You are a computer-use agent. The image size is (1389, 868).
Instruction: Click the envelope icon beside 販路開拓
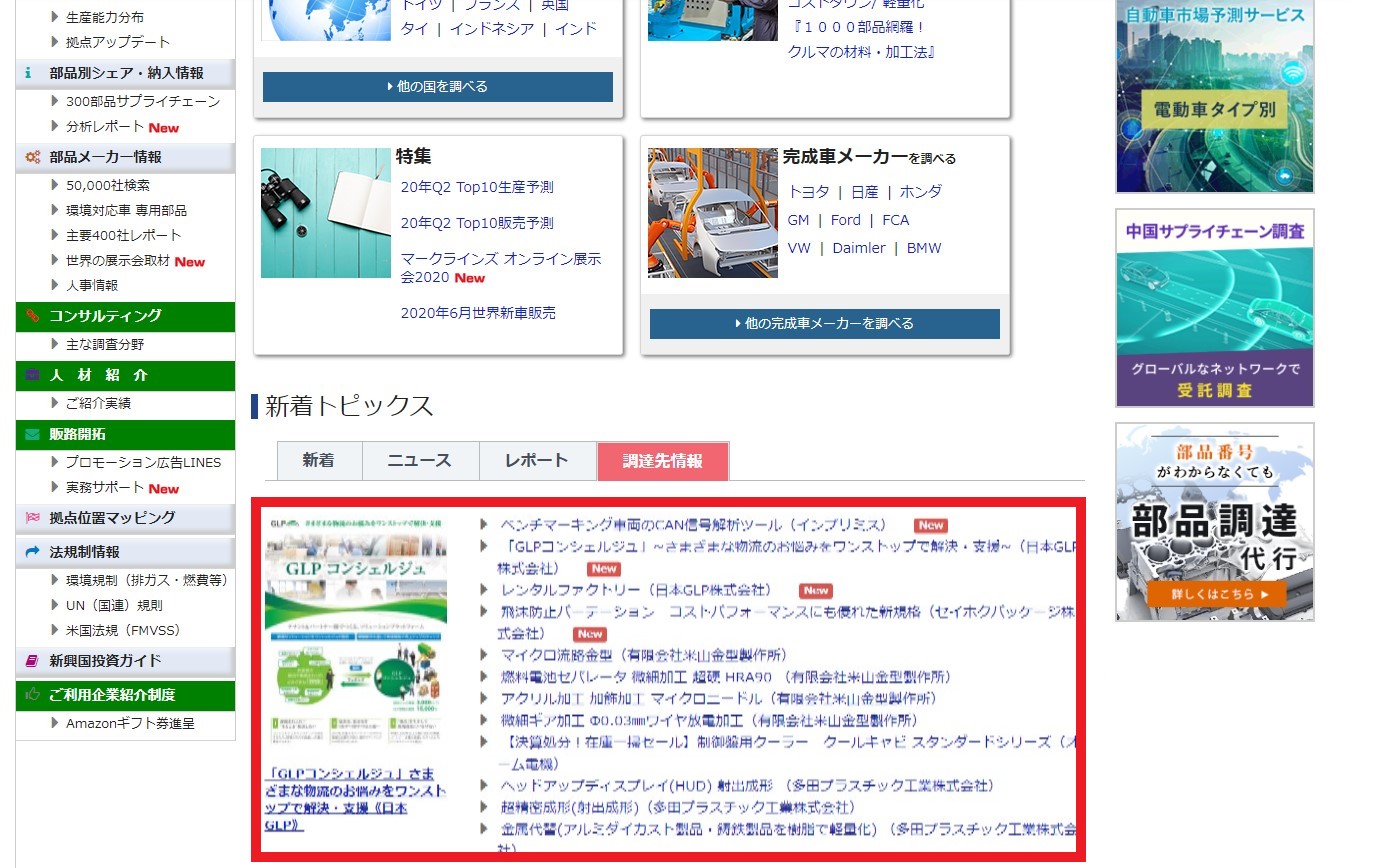pos(32,434)
